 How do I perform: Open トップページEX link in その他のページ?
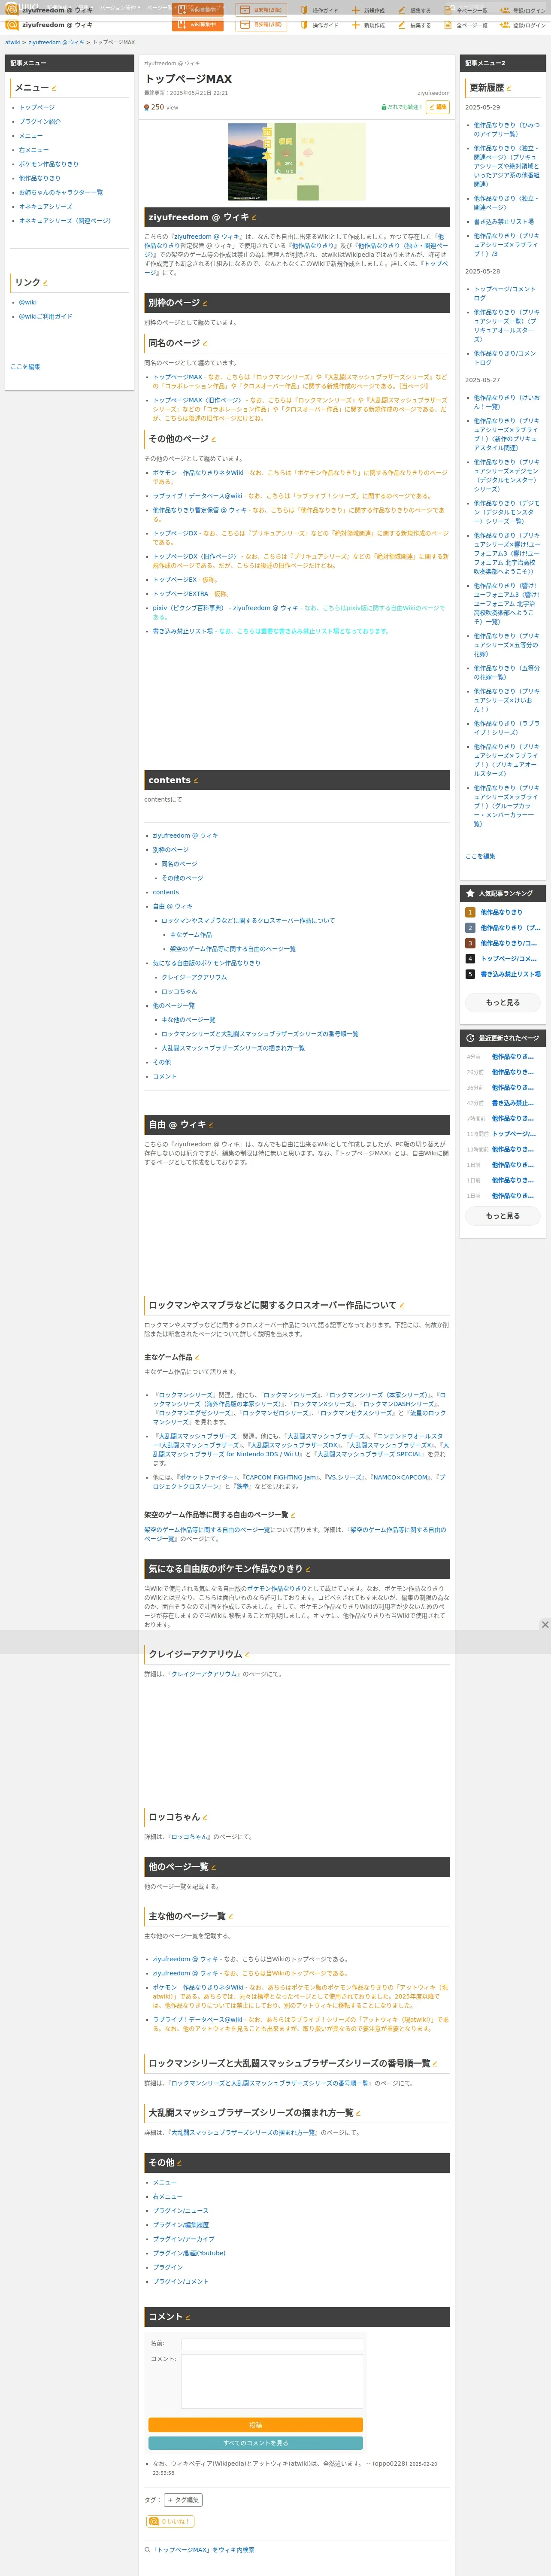pos(175,580)
